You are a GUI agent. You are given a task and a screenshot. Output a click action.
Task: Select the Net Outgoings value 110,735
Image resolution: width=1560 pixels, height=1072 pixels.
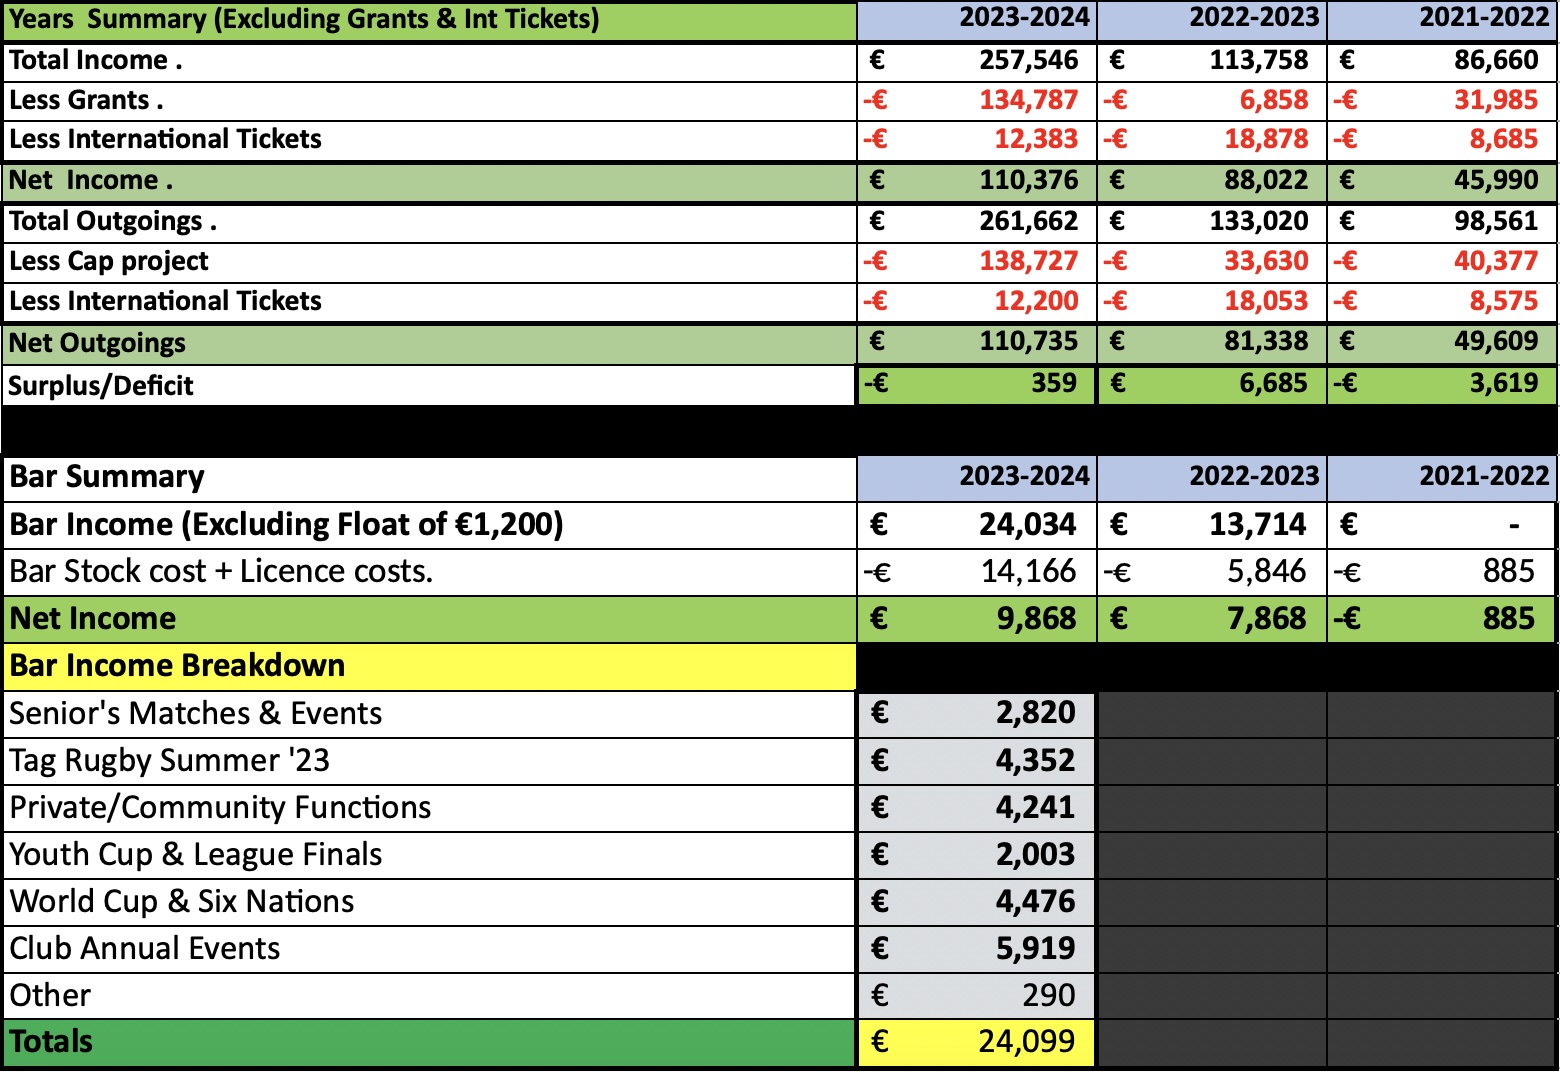tap(1029, 341)
